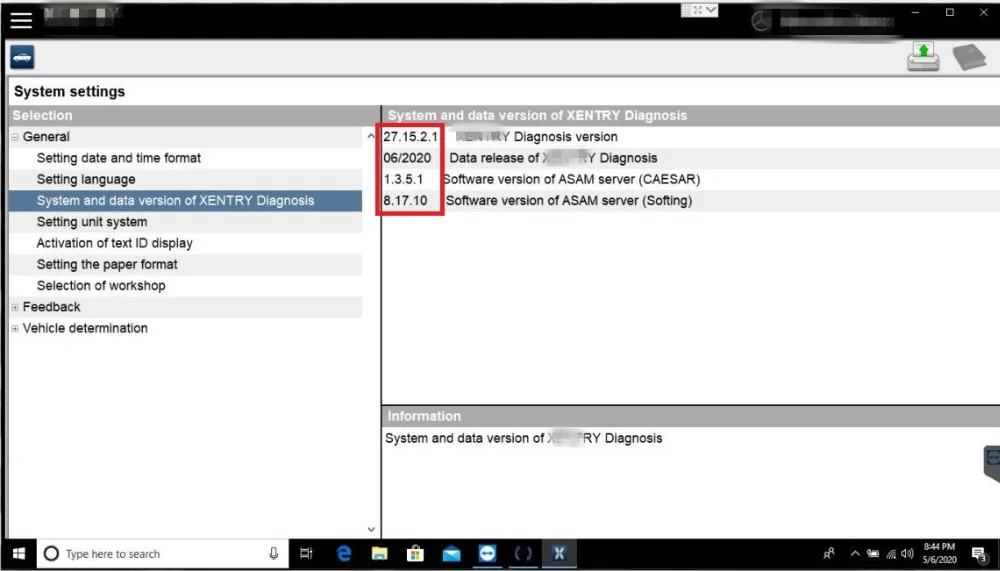This screenshot has width=1000, height=571.
Task: Click the blue vehicle icon button
Action: (22, 57)
